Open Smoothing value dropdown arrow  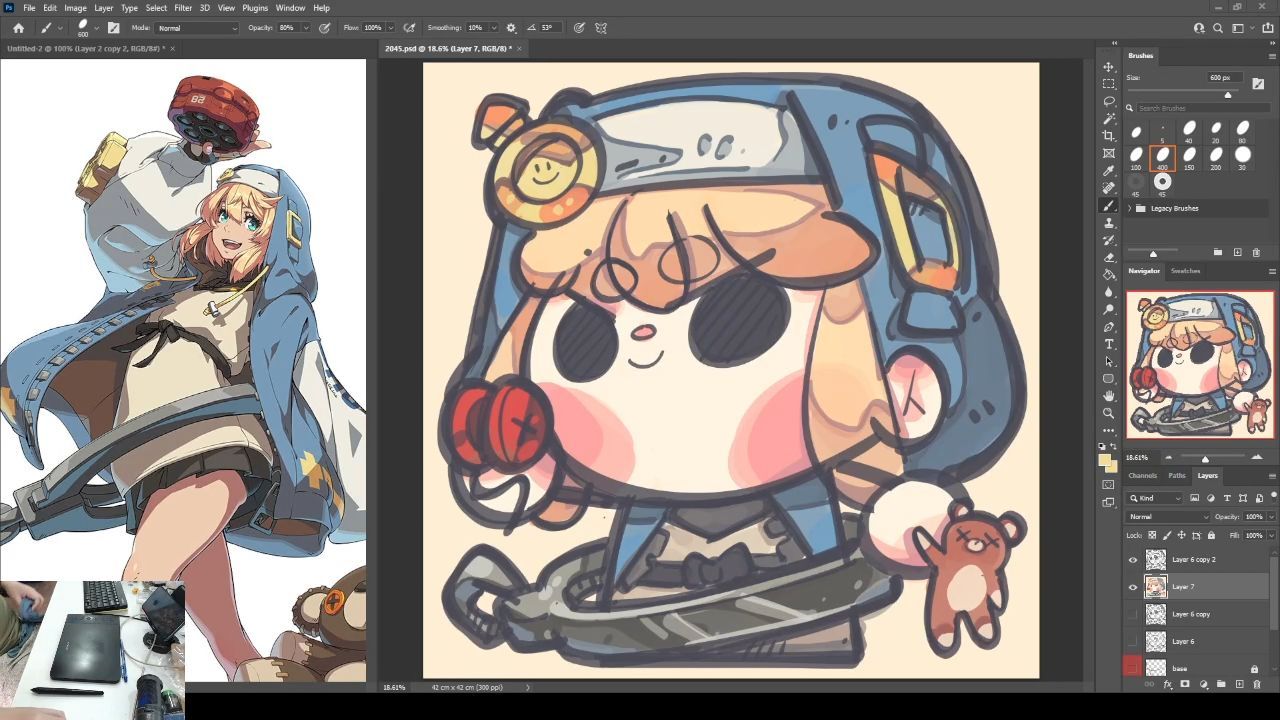(x=494, y=28)
